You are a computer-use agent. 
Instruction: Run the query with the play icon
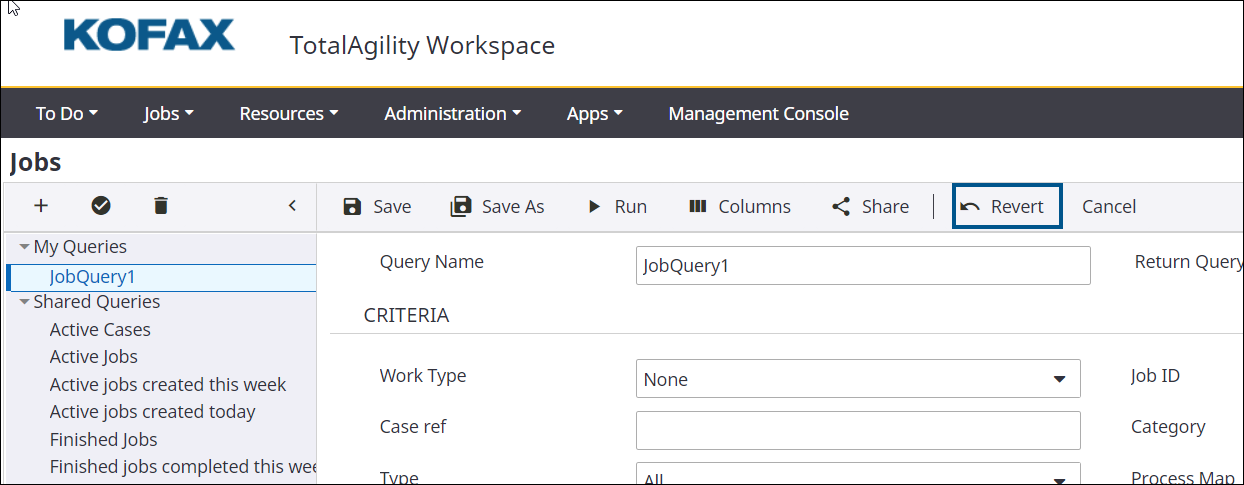pyautogui.click(x=594, y=207)
